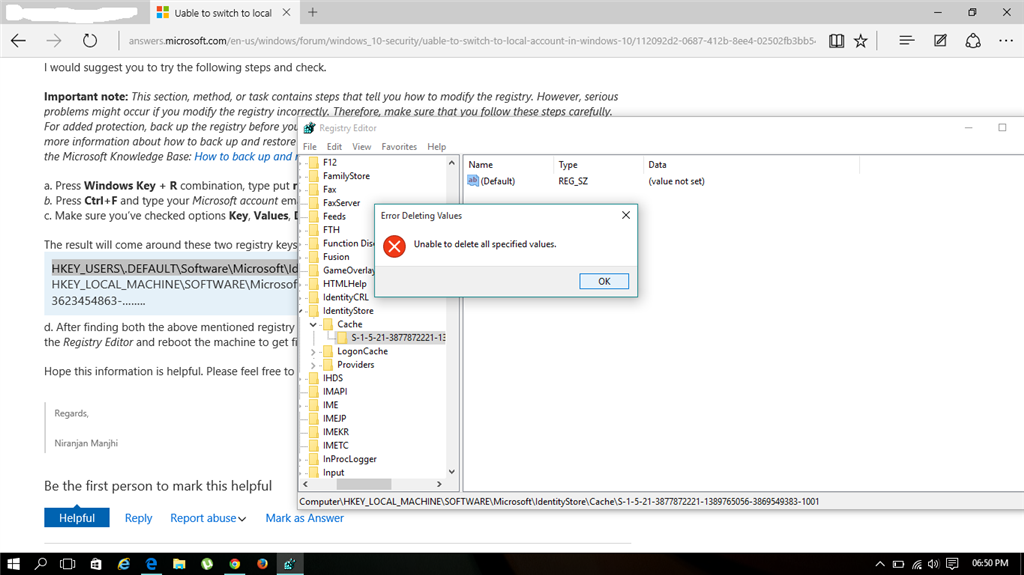
Task: Open the Edge Share icon
Action: point(973,41)
